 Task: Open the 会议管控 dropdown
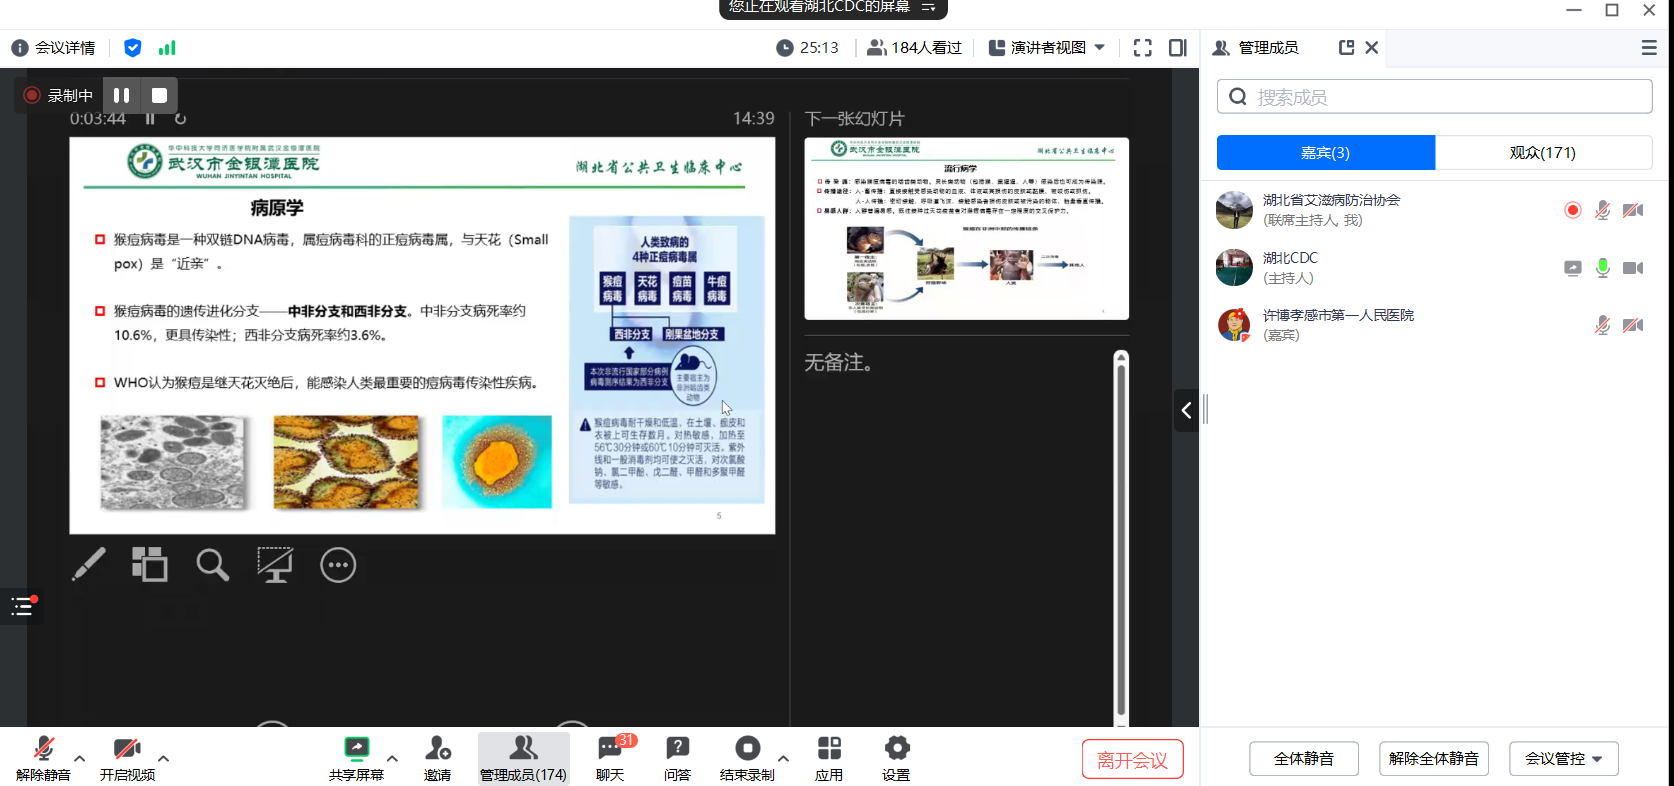[x=1563, y=759]
